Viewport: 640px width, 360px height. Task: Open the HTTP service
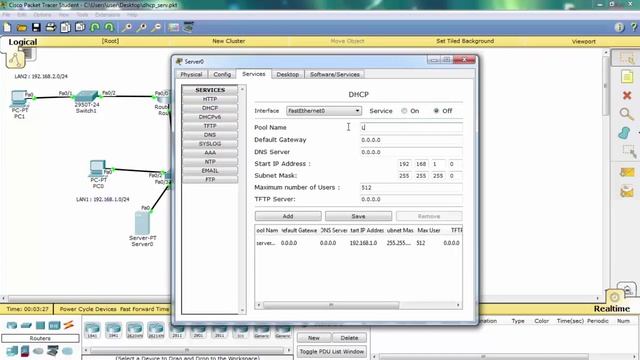210,99
